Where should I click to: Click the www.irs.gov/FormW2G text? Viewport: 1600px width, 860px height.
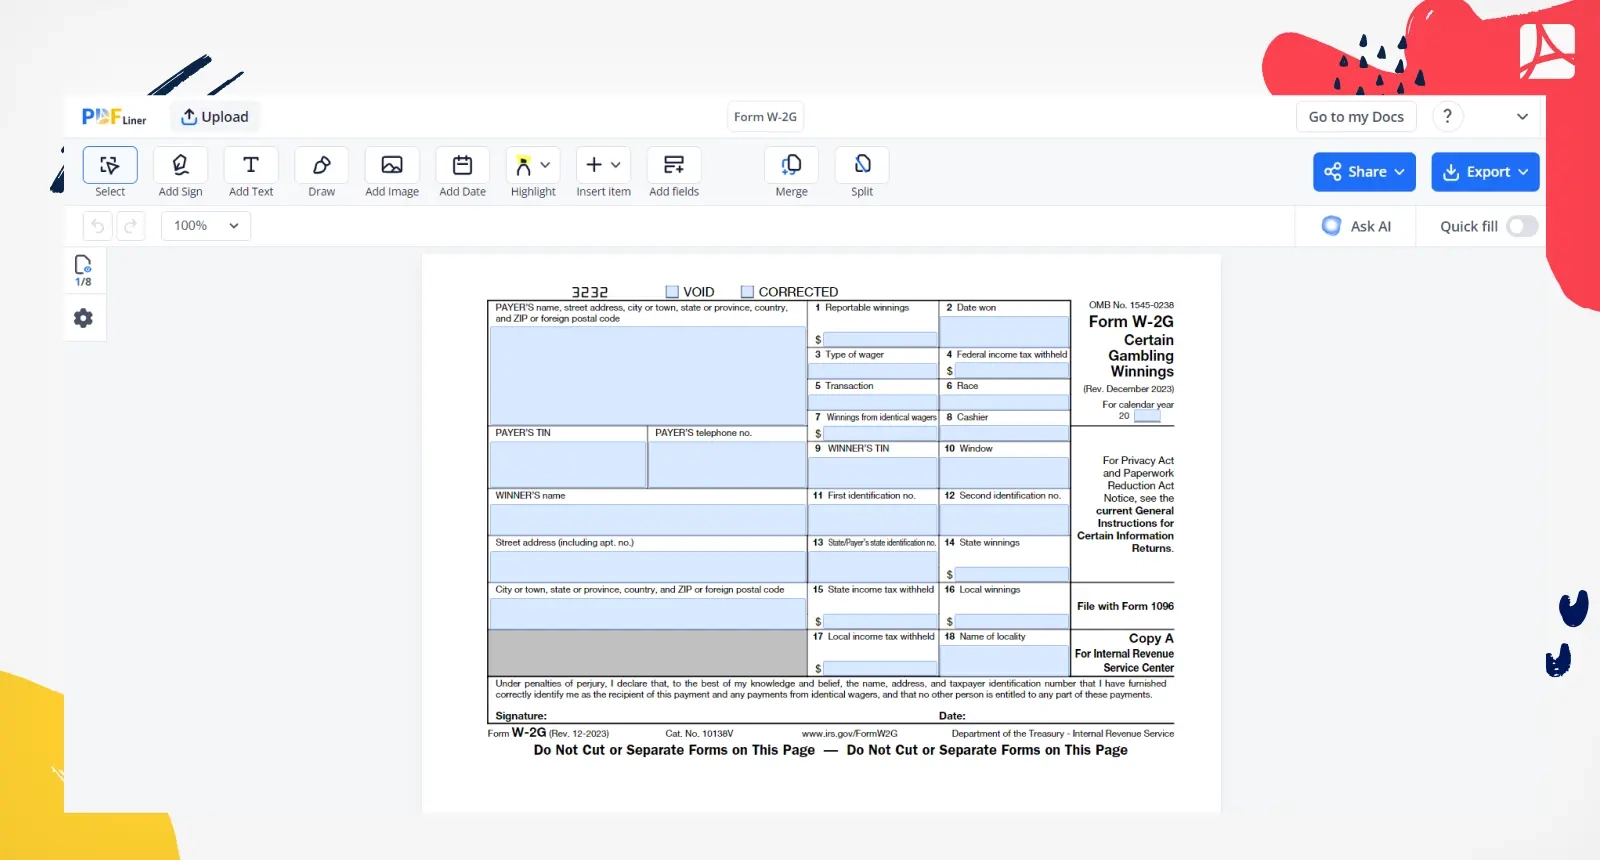click(x=850, y=734)
